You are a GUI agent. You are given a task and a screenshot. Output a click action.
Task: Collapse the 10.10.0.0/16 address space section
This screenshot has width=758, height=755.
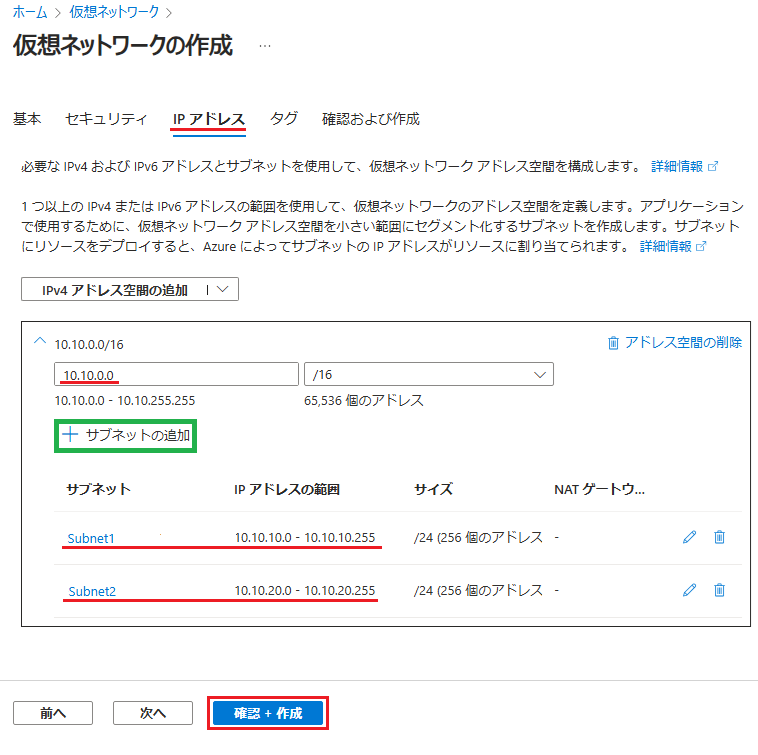(x=40, y=341)
